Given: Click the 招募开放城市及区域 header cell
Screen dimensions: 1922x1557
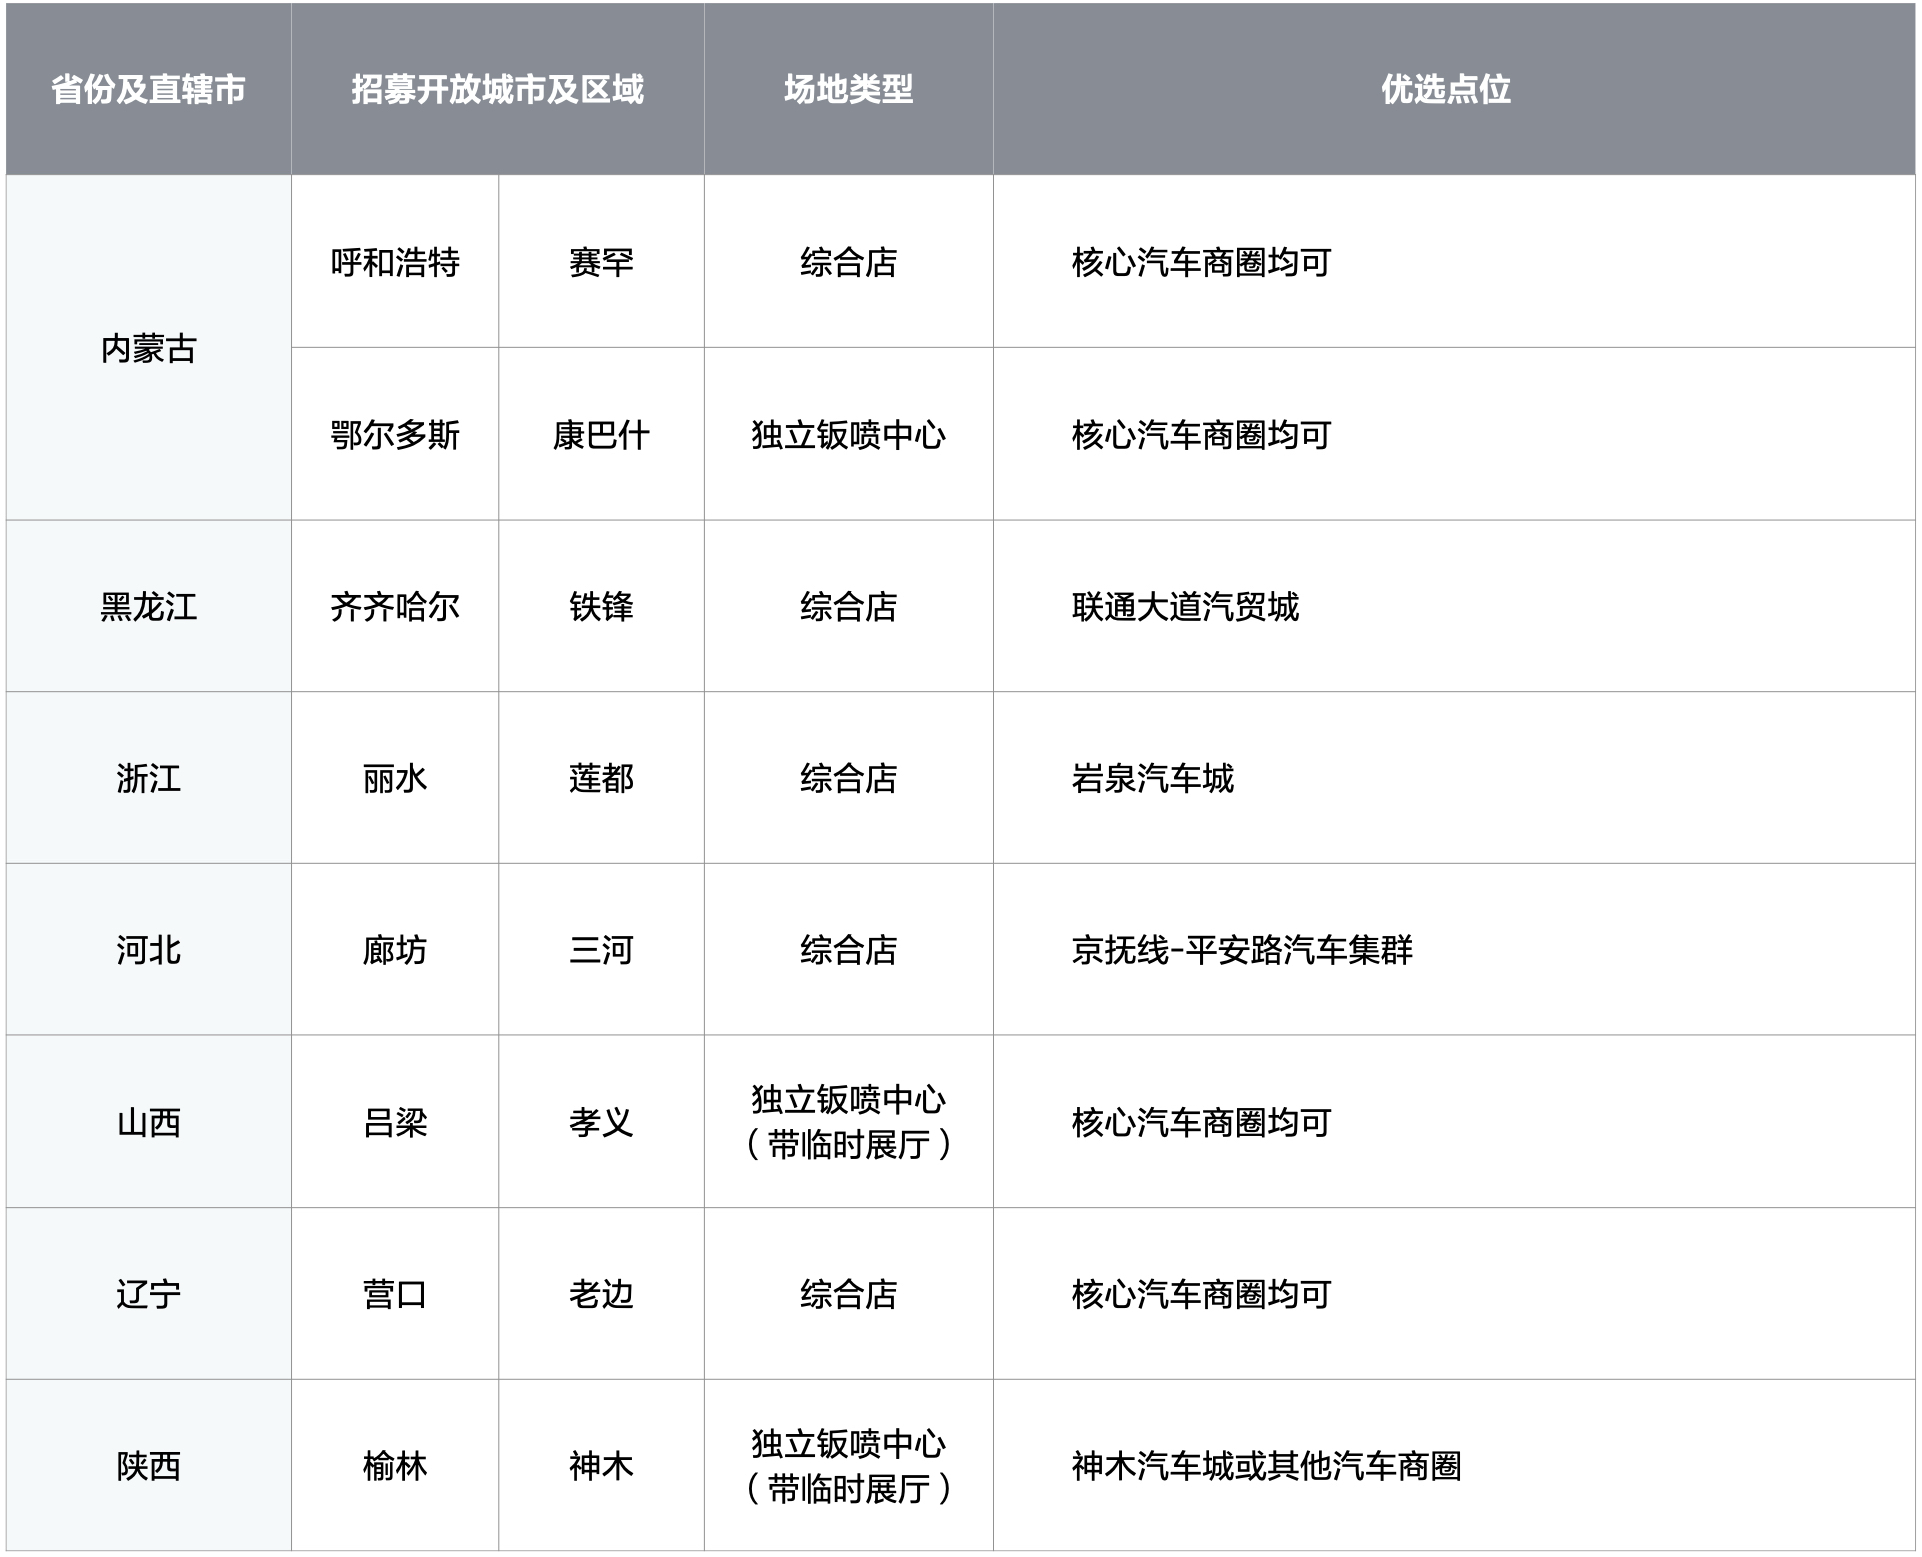Looking at the screenshot, I should [497, 90].
